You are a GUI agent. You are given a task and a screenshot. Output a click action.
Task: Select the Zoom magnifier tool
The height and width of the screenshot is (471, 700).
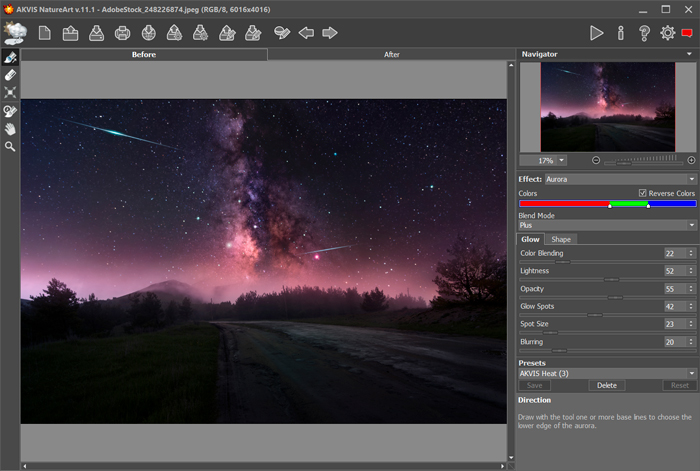point(10,146)
